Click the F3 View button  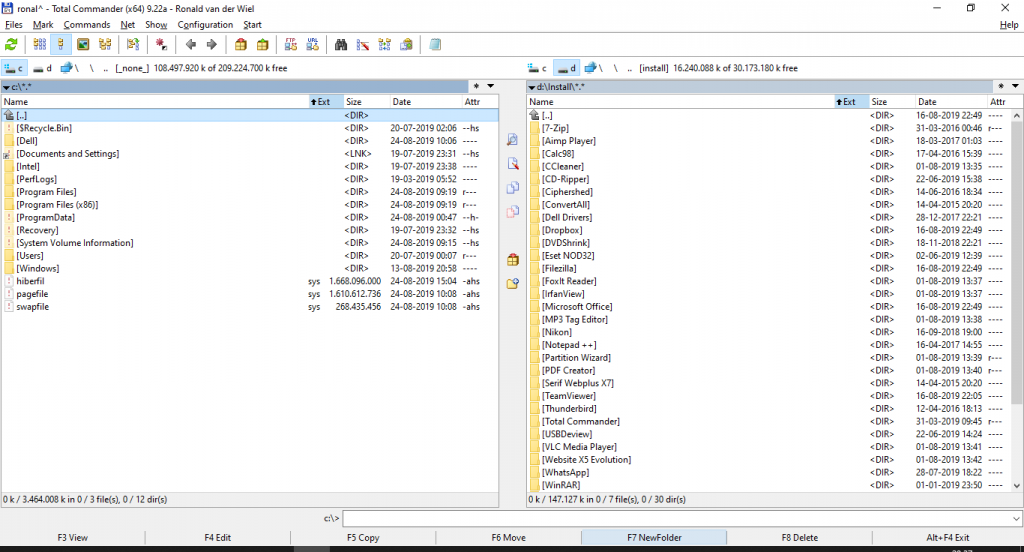(x=72, y=538)
